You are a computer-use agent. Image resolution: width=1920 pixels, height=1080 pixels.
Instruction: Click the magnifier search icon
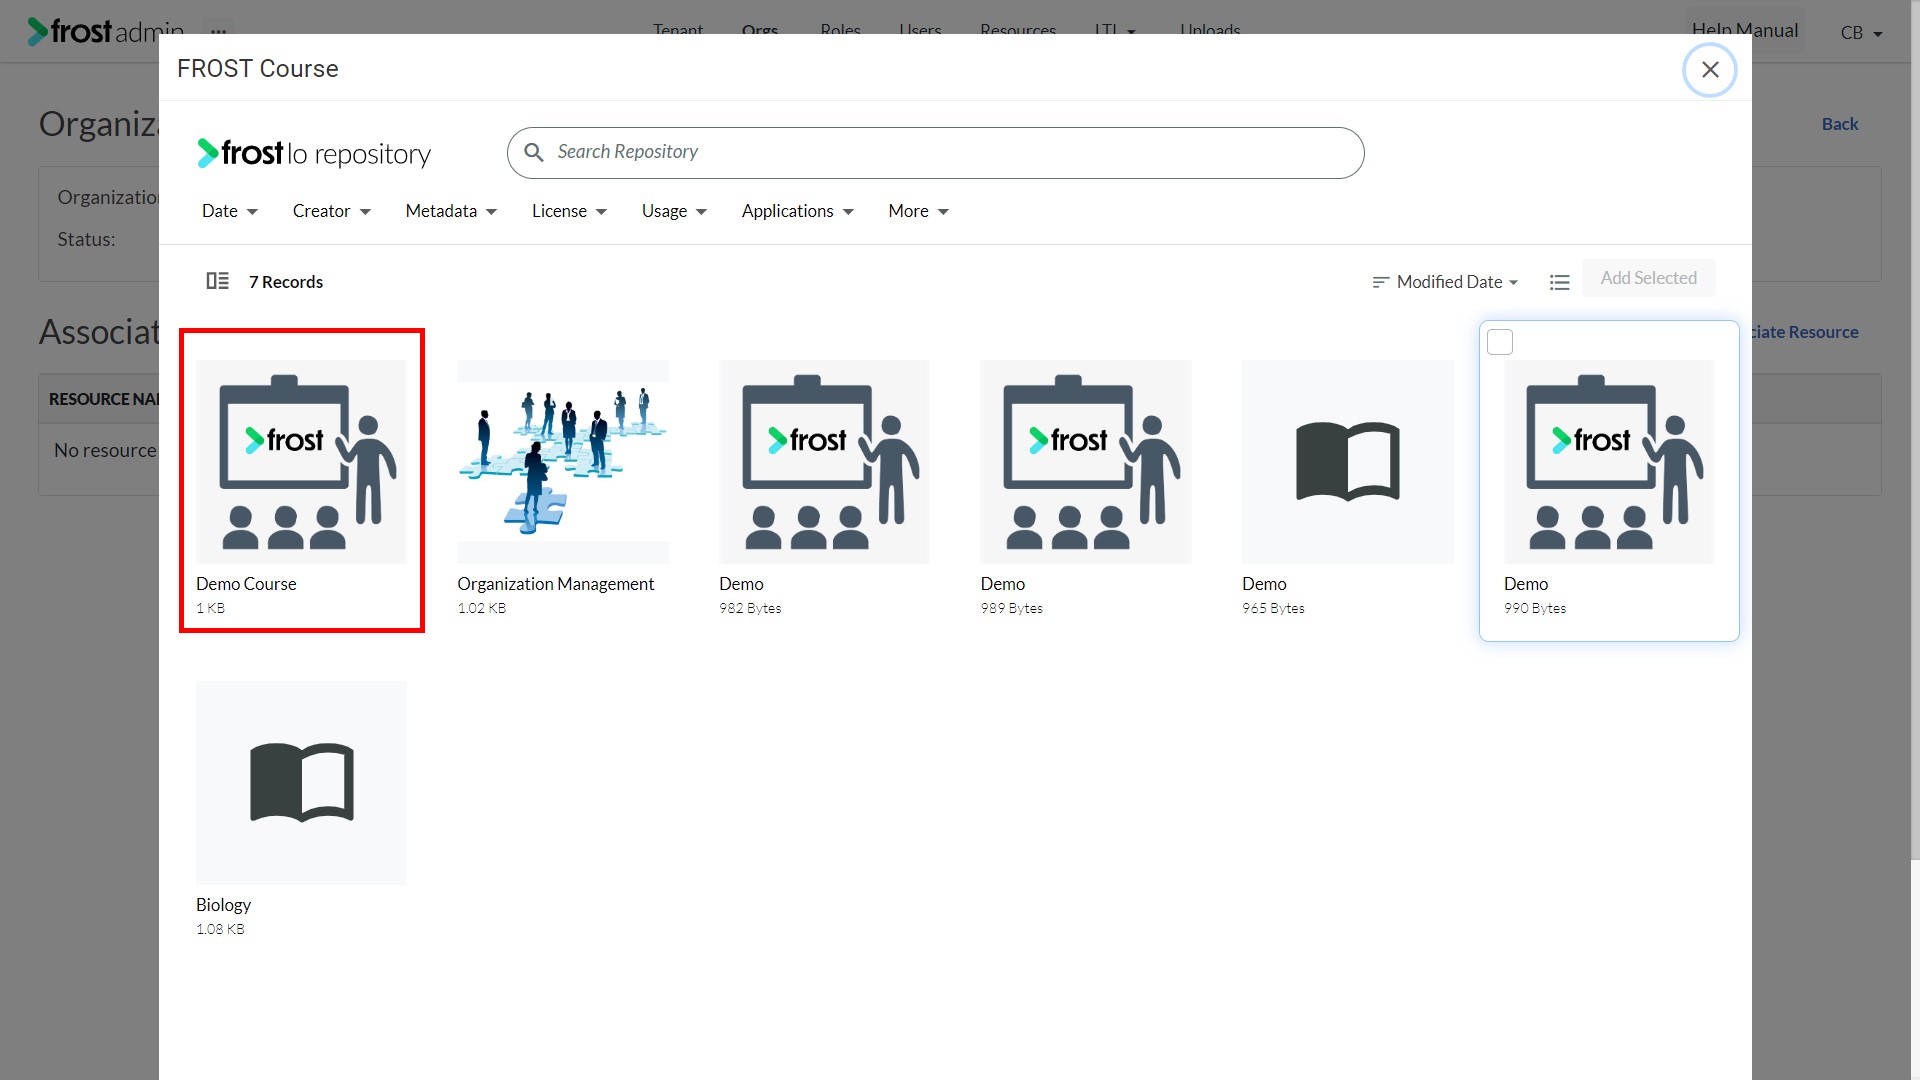pyautogui.click(x=534, y=152)
